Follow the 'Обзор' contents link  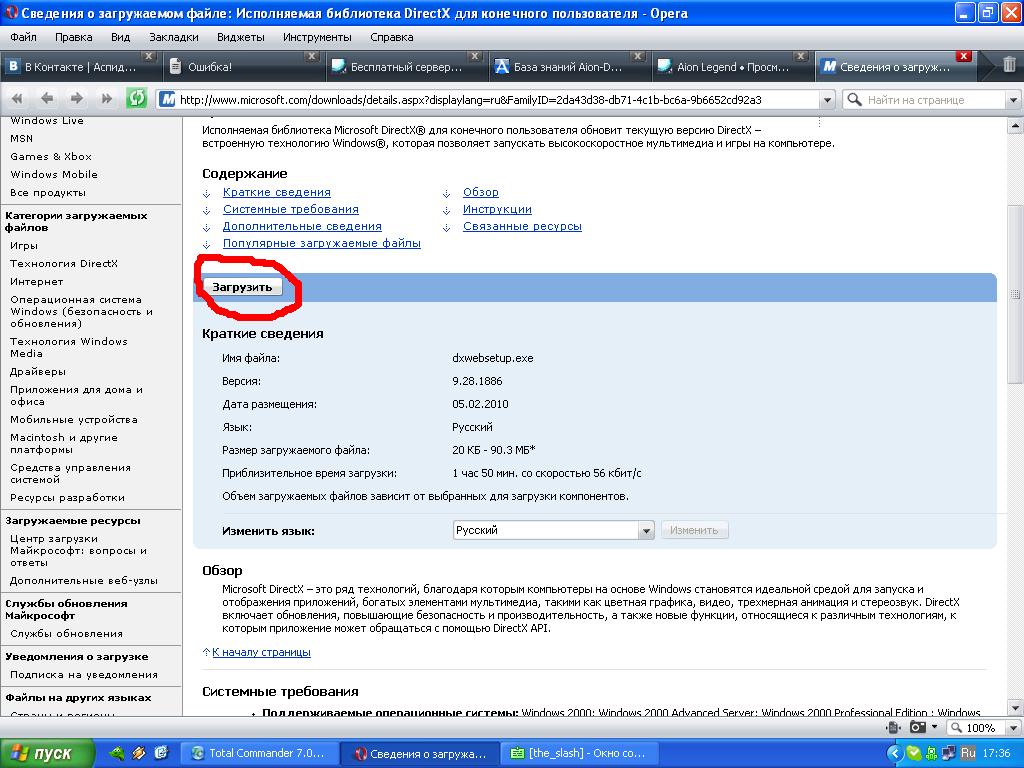point(481,192)
